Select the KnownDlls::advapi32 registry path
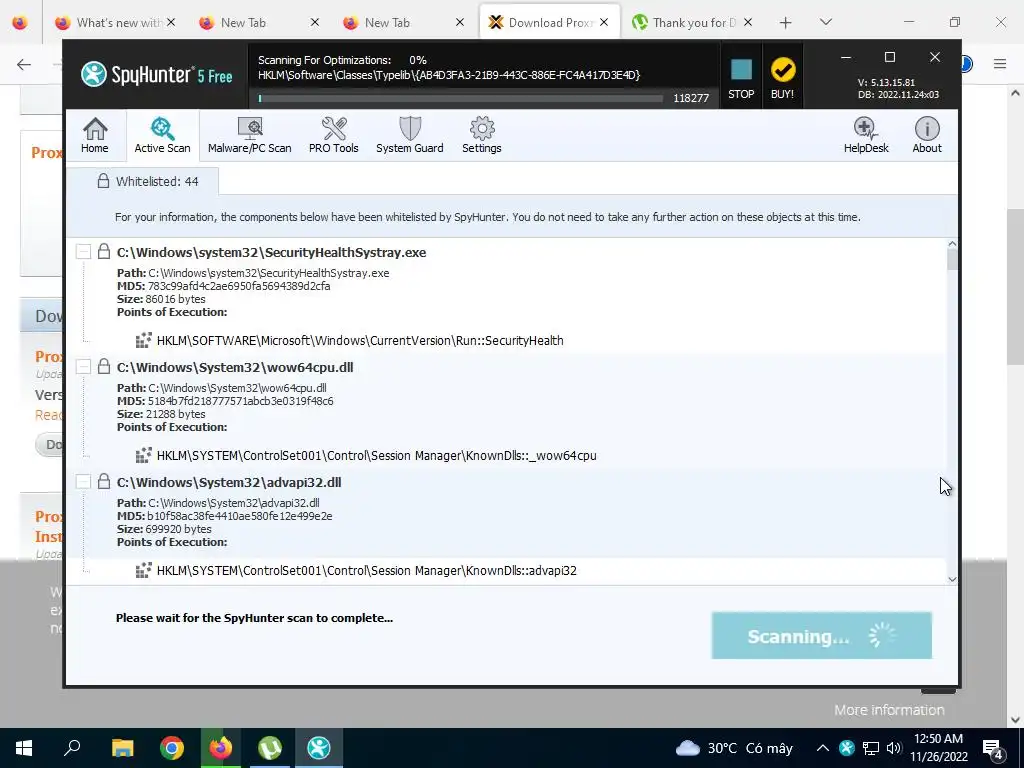The height and width of the screenshot is (768, 1024). 367,571
